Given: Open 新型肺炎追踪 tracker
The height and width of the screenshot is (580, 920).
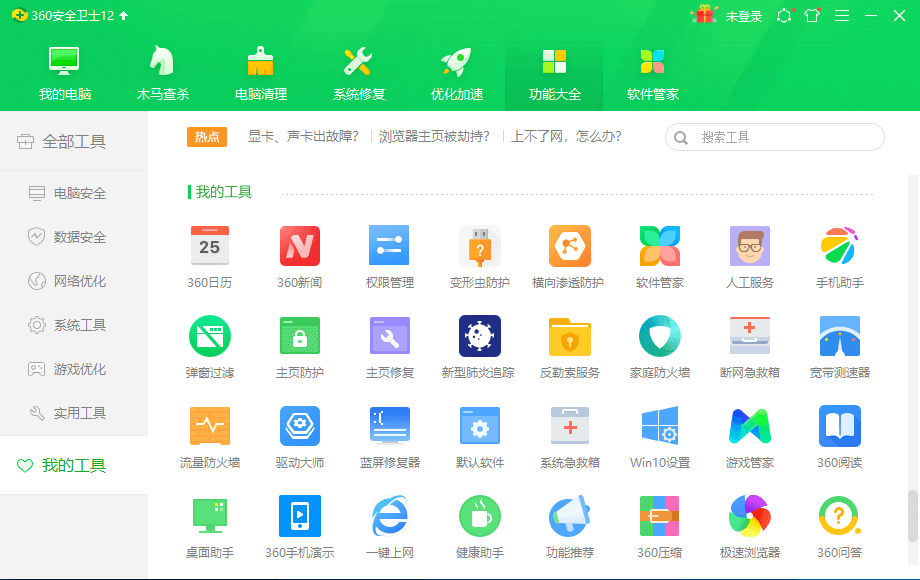Looking at the screenshot, I should 479,347.
